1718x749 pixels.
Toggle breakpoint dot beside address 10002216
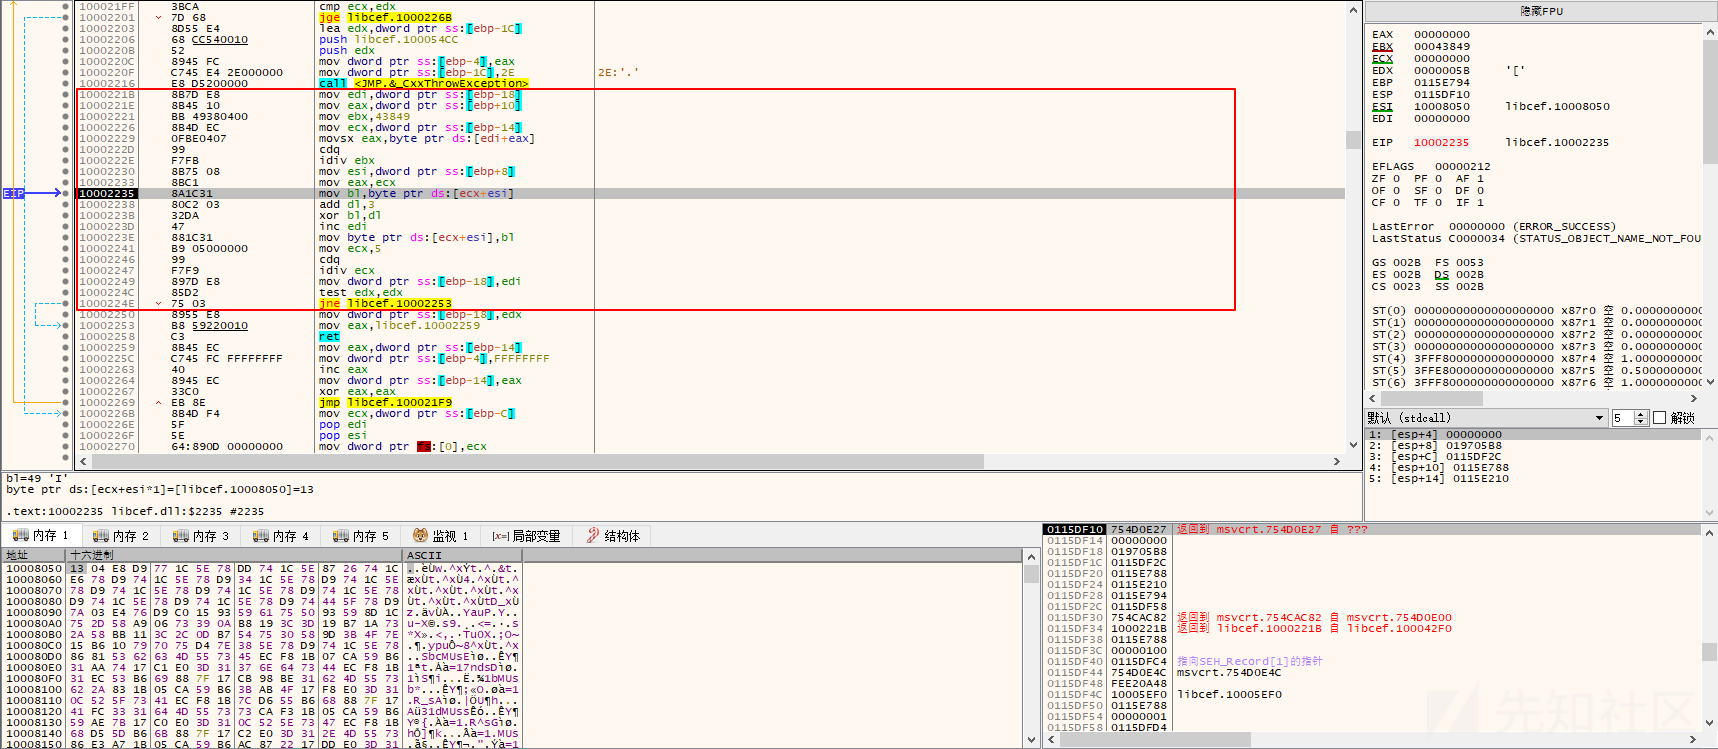click(x=66, y=83)
